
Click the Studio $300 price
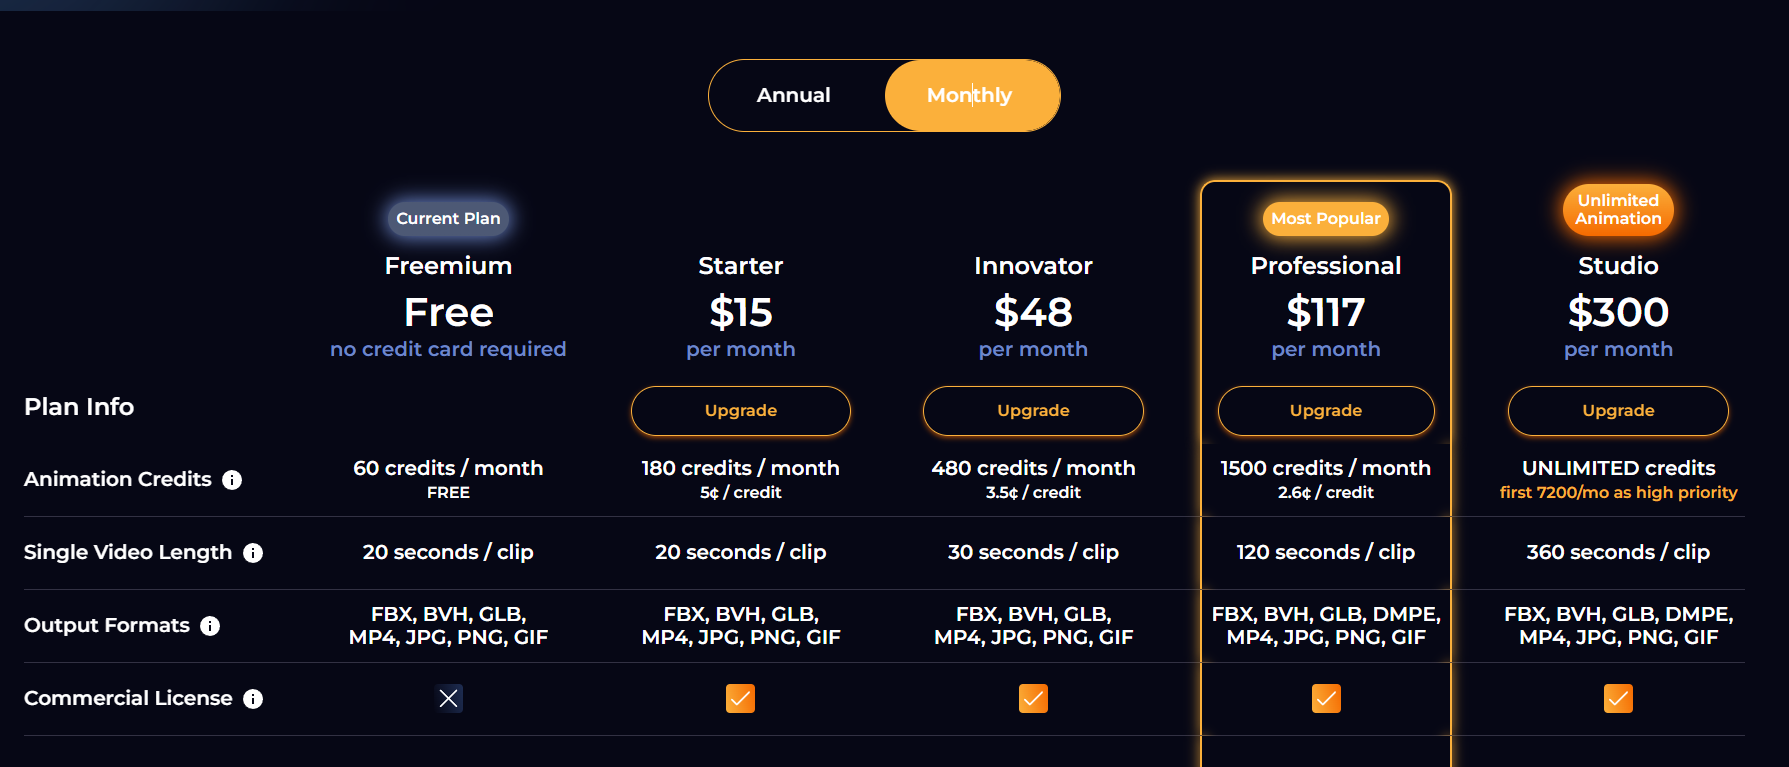click(x=1618, y=312)
